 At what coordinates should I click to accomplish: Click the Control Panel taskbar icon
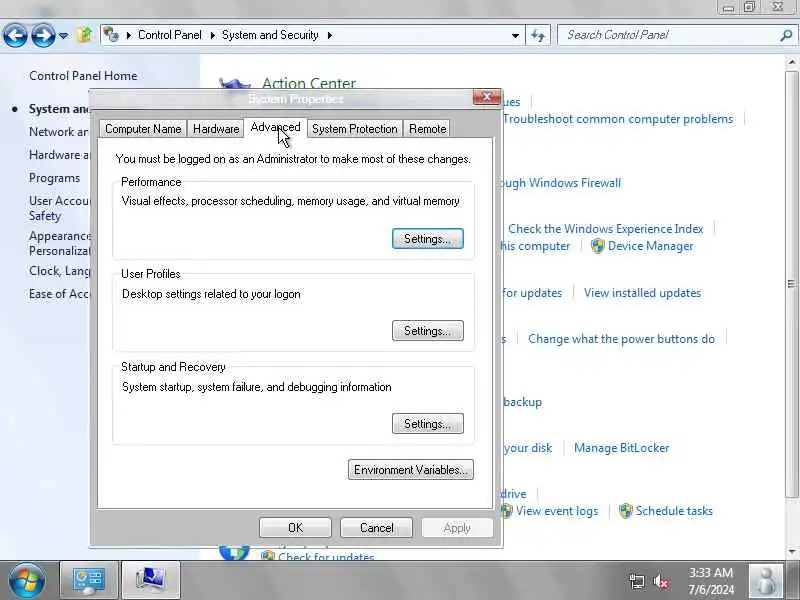click(x=89, y=580)
